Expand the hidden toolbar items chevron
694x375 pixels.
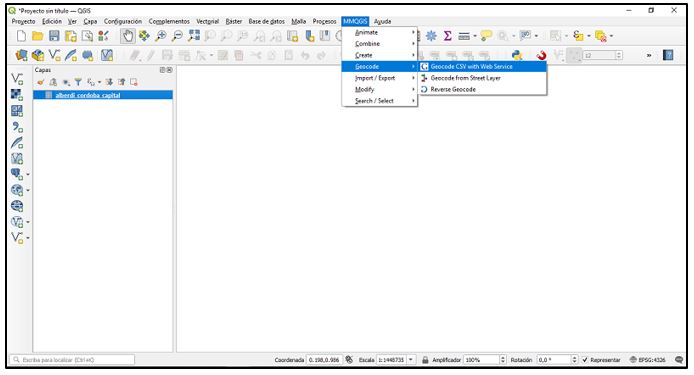pos(648,55)
